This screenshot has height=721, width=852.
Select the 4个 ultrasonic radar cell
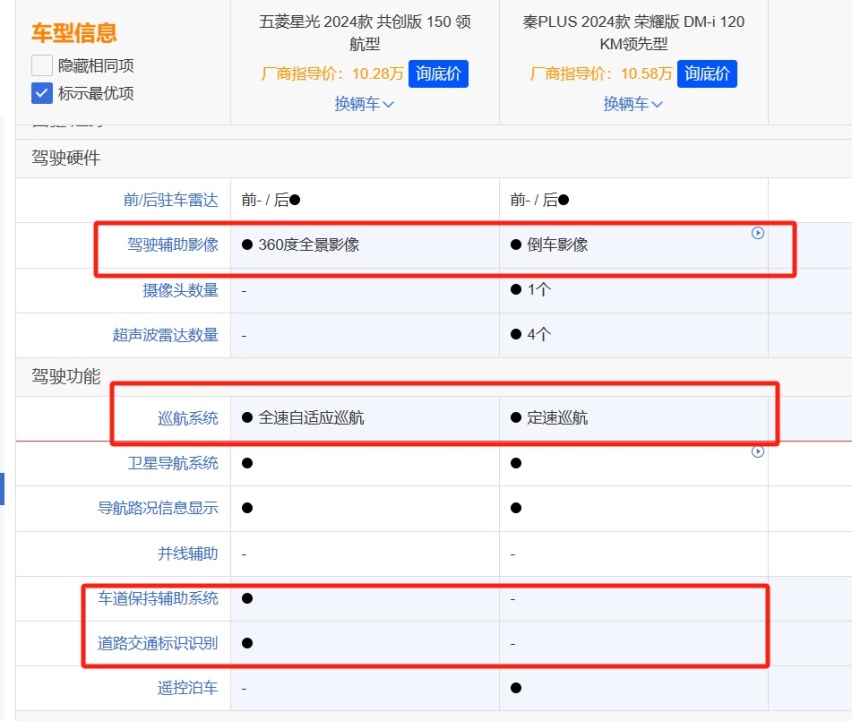[634, 335]
